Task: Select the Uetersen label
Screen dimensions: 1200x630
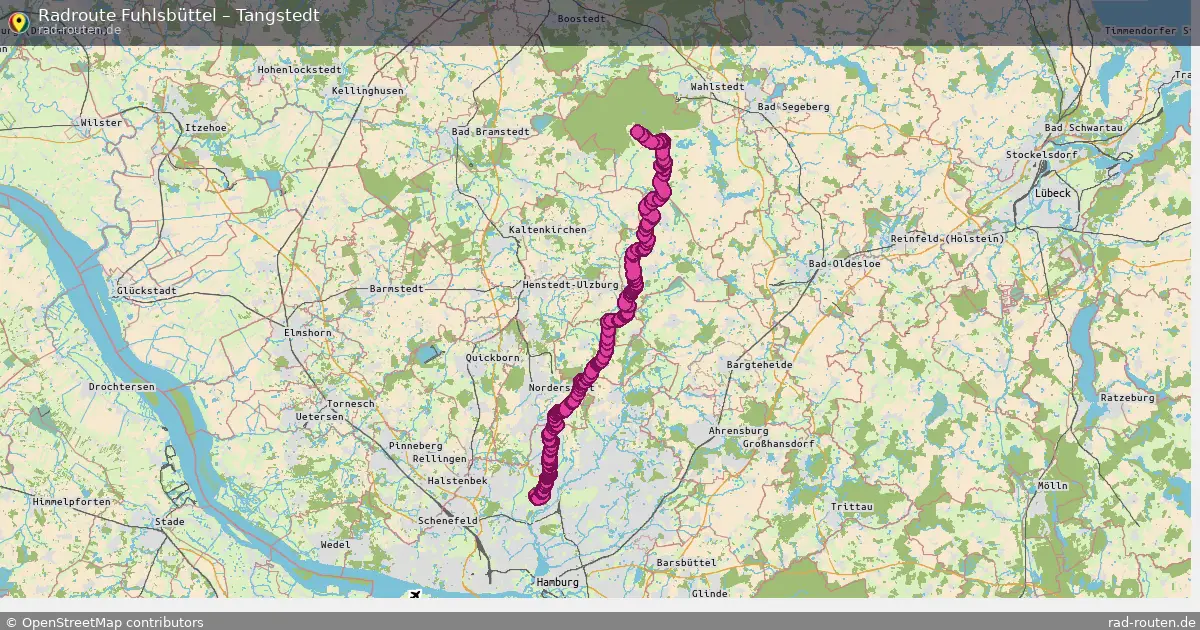Action: pos(320,416)
